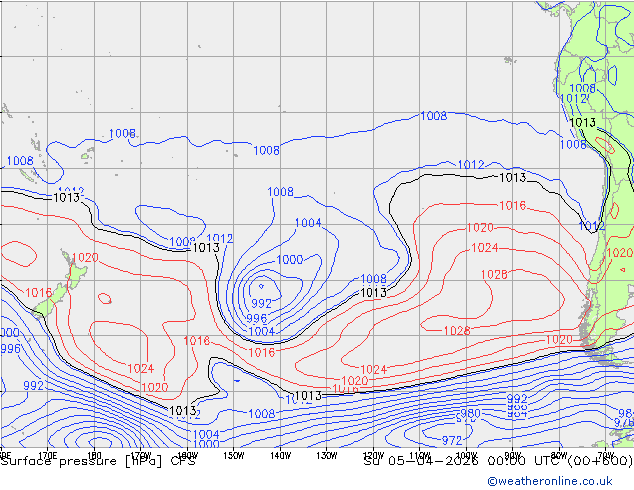
Task: Click the 1012 label over Peru
Action: point(574,98)
